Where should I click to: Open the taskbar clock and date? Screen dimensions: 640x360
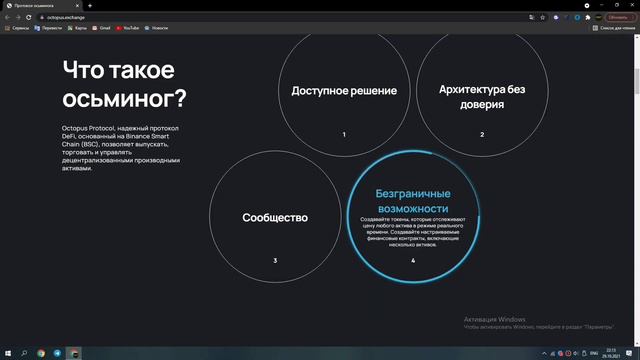(x=611, y=353)
